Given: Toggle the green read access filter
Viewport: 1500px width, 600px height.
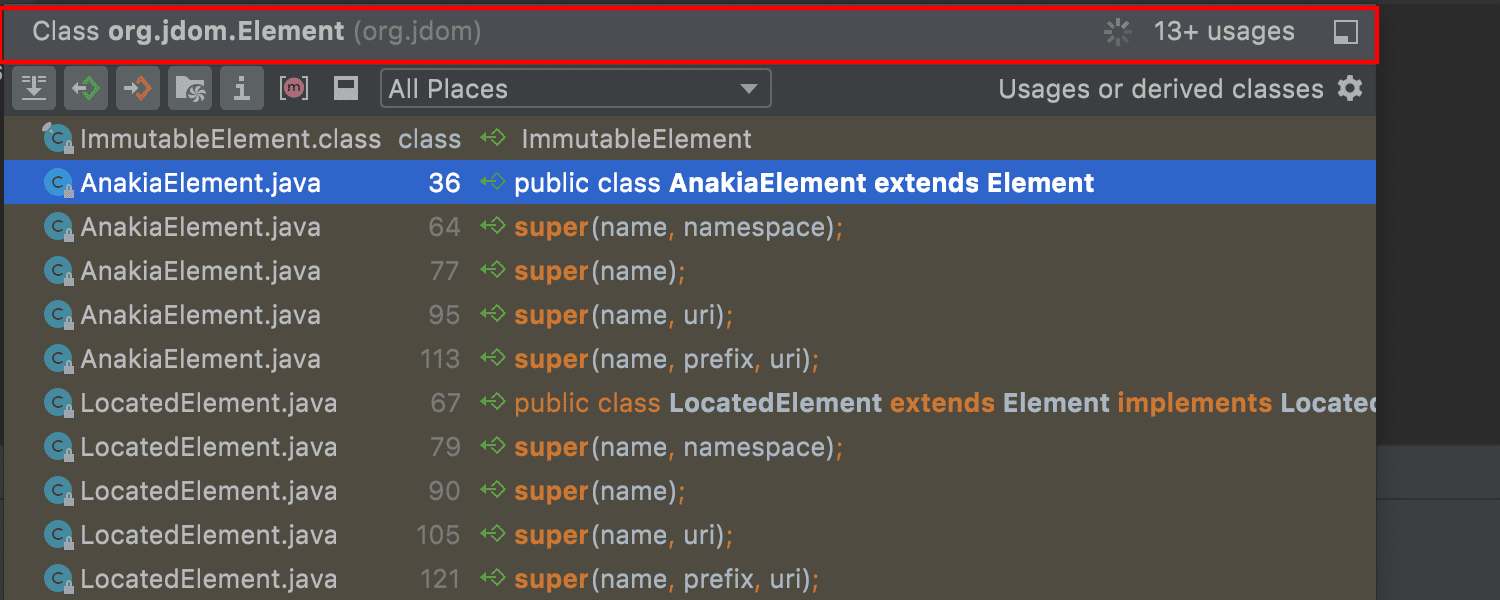Looking at the screenshot, I should [86, 89].
